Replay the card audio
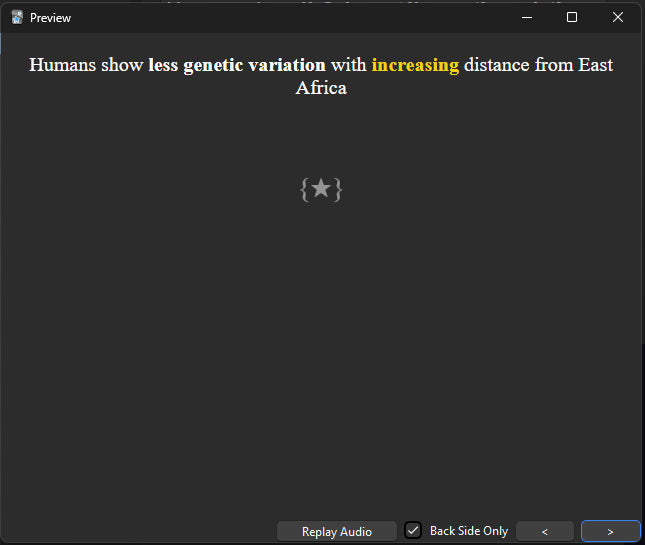 pos(337,531)
